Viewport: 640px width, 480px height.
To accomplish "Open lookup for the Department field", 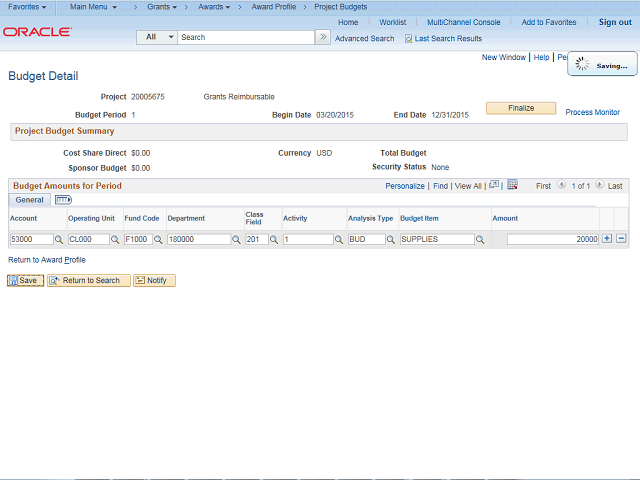I will click(x=236, y=240).
